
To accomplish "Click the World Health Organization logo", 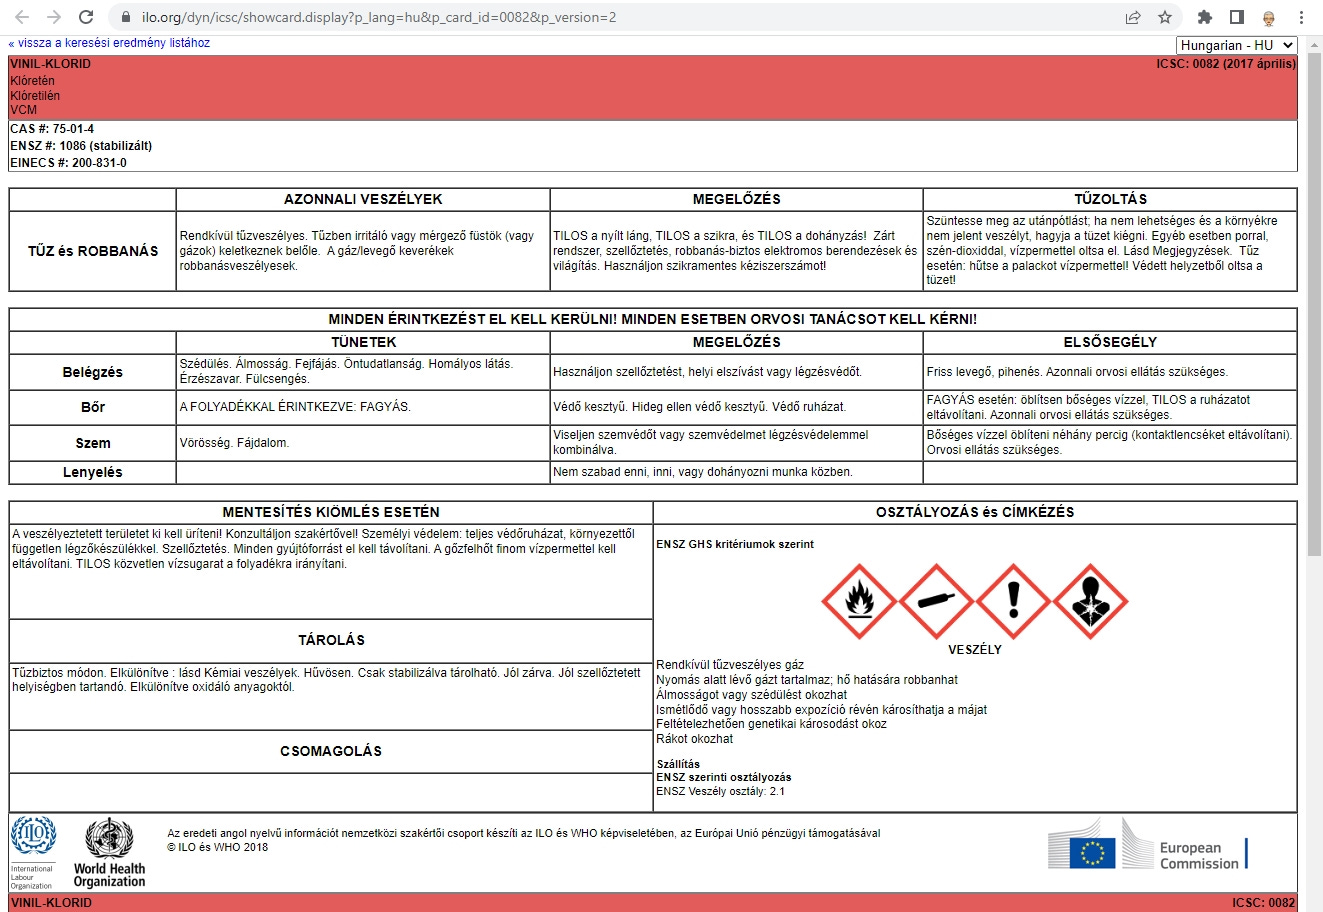I will [109, 853].
